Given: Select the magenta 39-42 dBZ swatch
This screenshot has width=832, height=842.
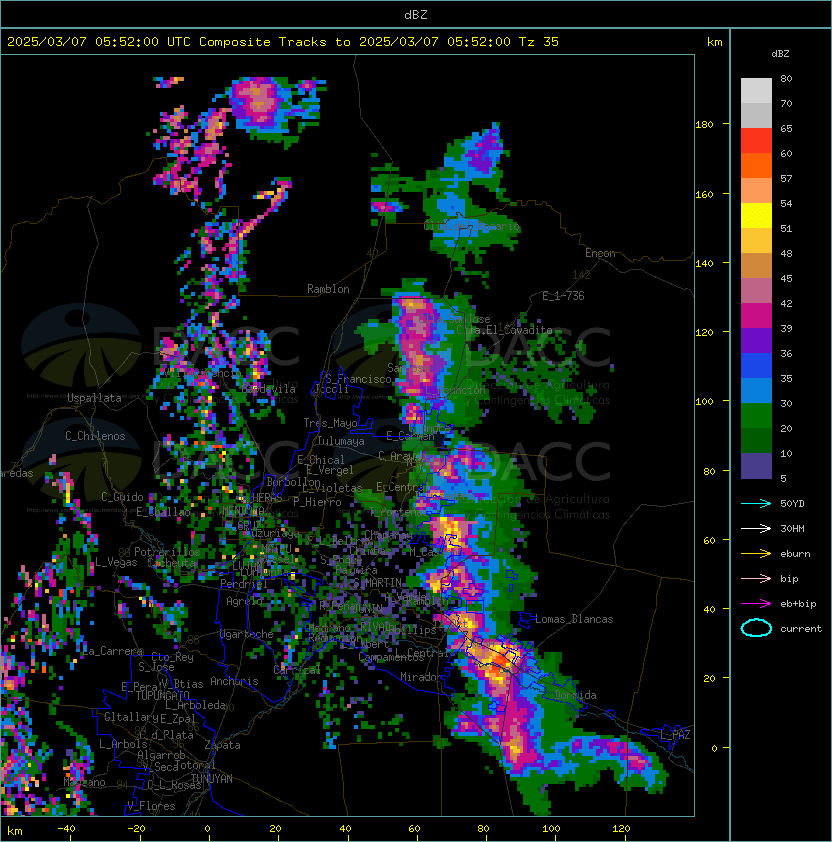Looking at the screenshot, I should (756, 315).
